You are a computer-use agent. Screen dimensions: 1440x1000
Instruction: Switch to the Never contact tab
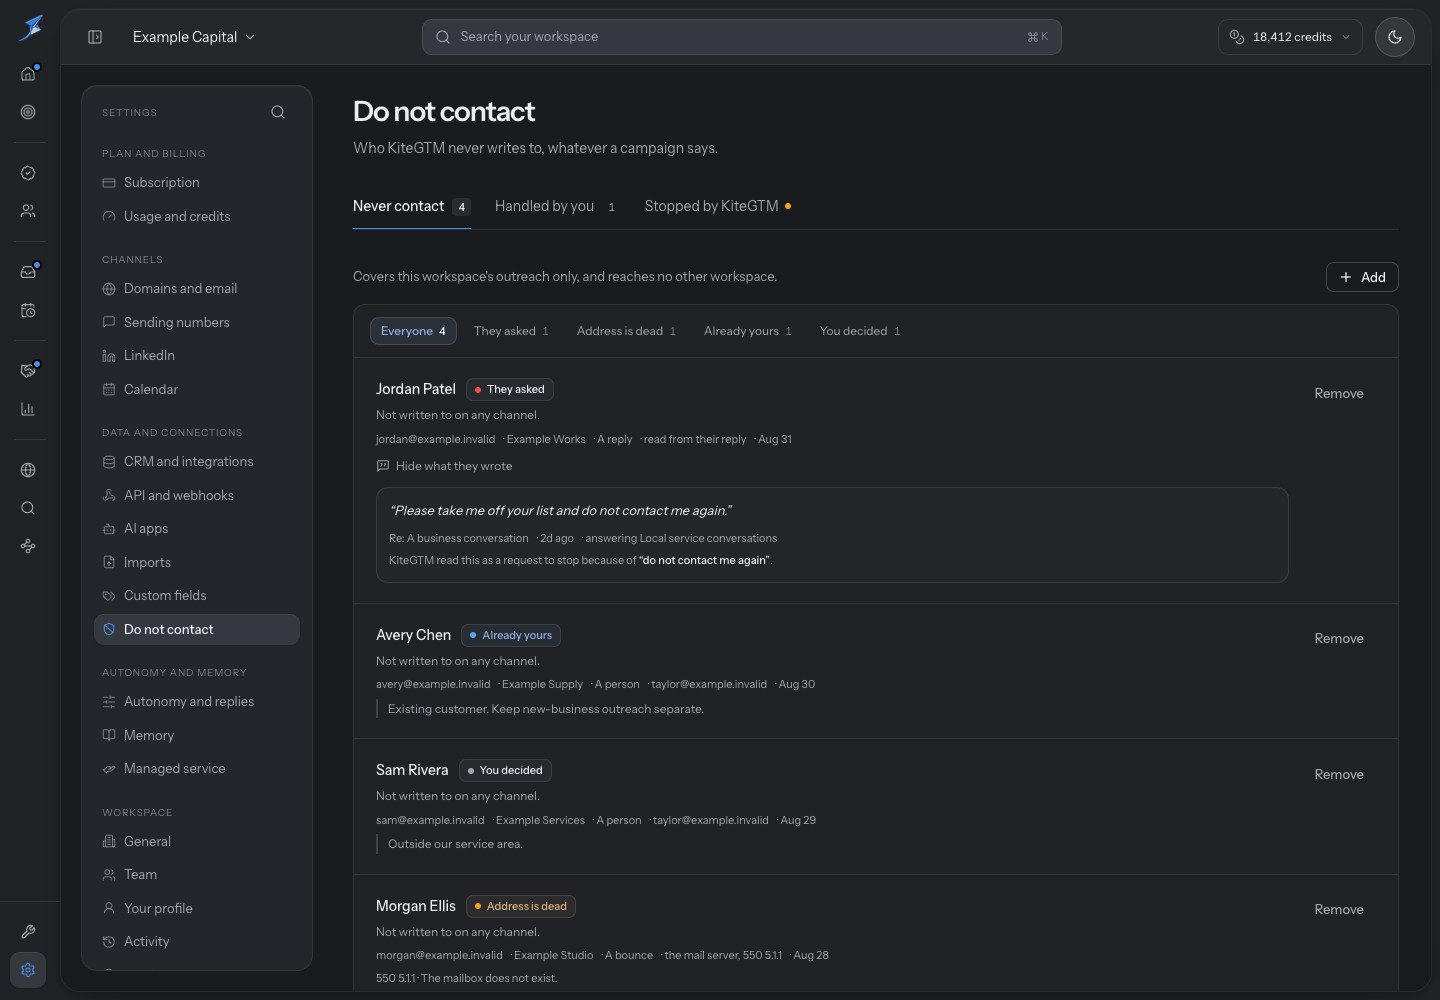pyautogui.click(x=411, y=206)
